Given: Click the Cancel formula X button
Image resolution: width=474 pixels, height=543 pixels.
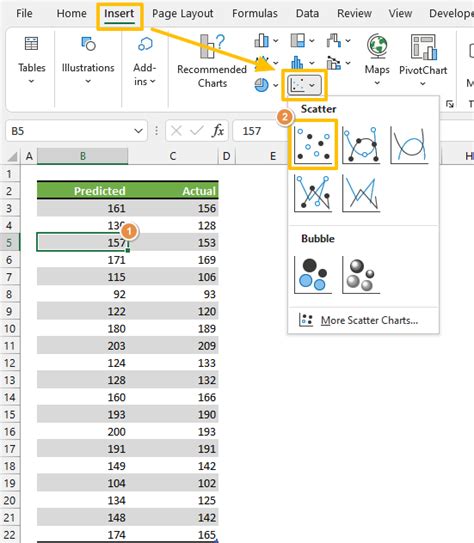Looking at the screenshot, I should [176, 131].
